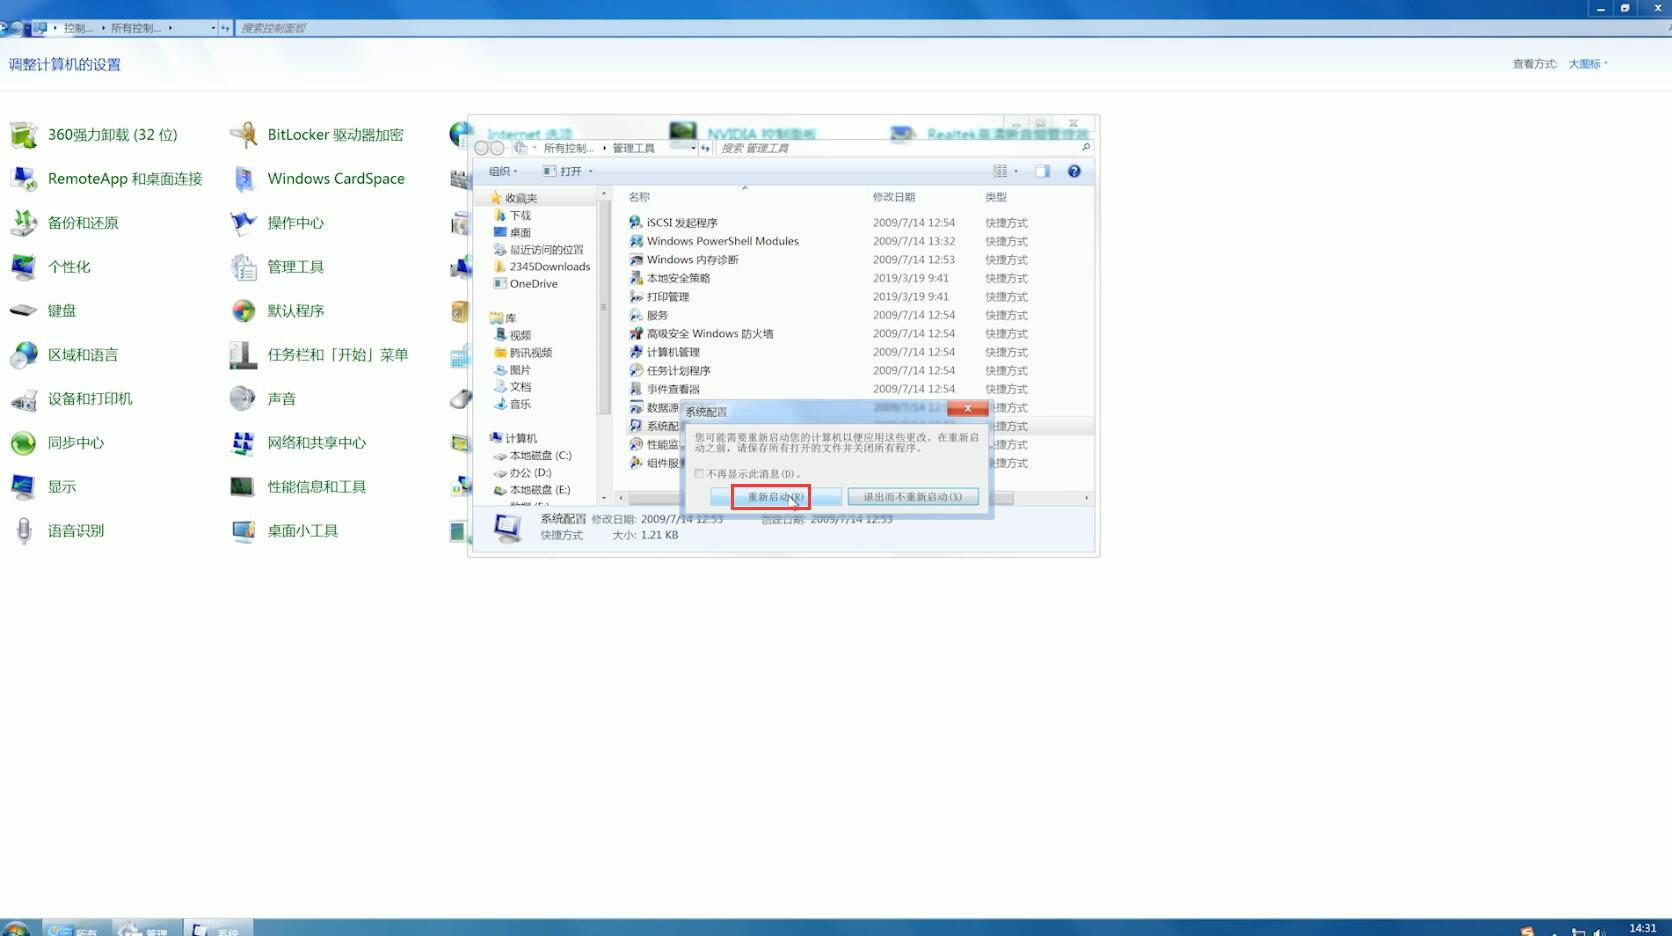Open 个性化 settings

pos(50,266)
